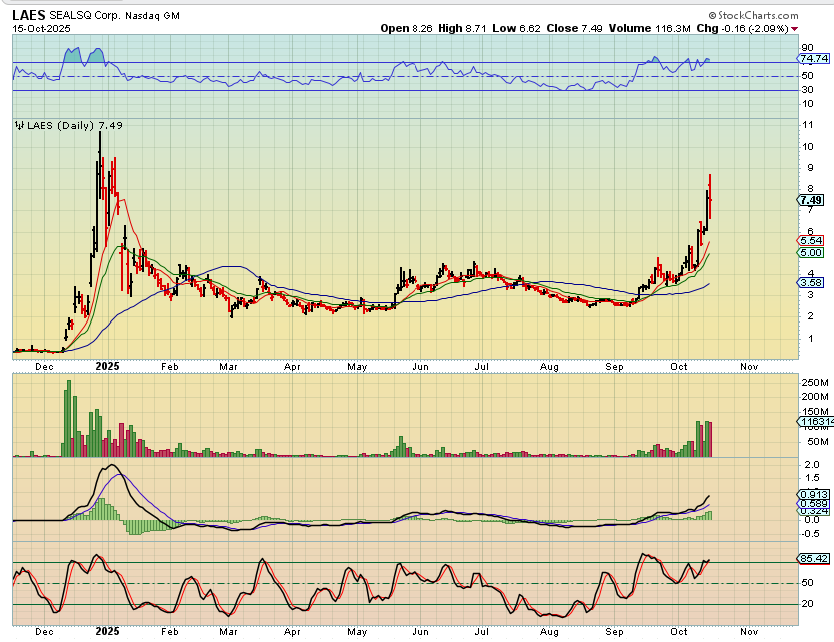This screenshot has height=642, width=834.
Task: Click the 116314 volume value tag
Action: [x=815, y=422]
